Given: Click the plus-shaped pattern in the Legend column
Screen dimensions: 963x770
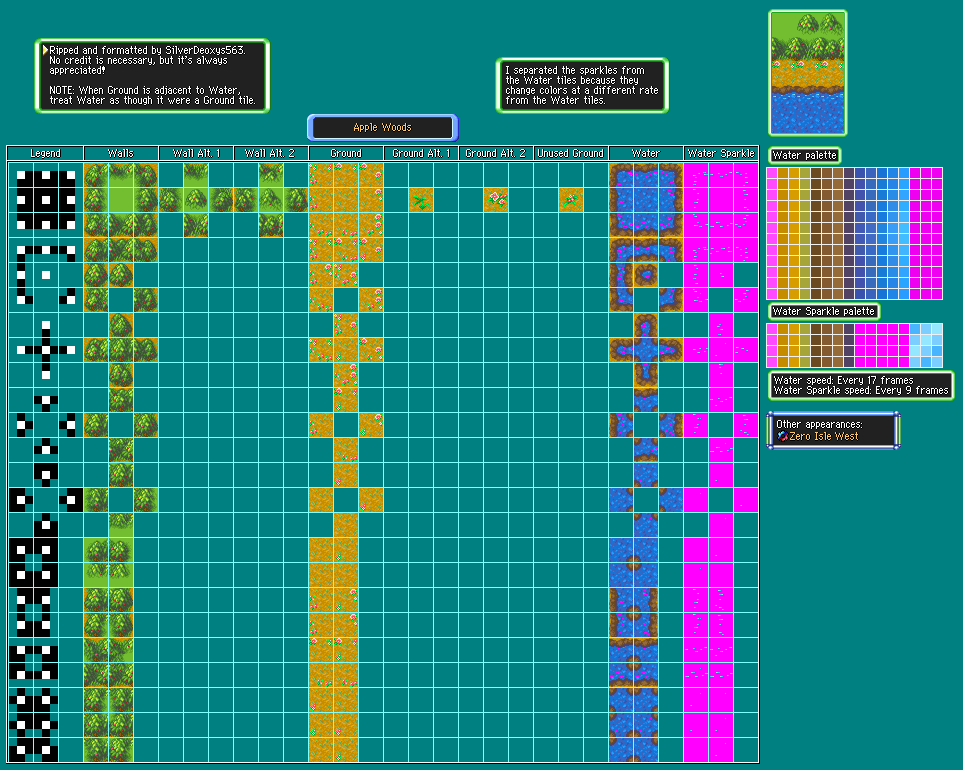Looking at the screenshot, I should (x=46, y=350).
